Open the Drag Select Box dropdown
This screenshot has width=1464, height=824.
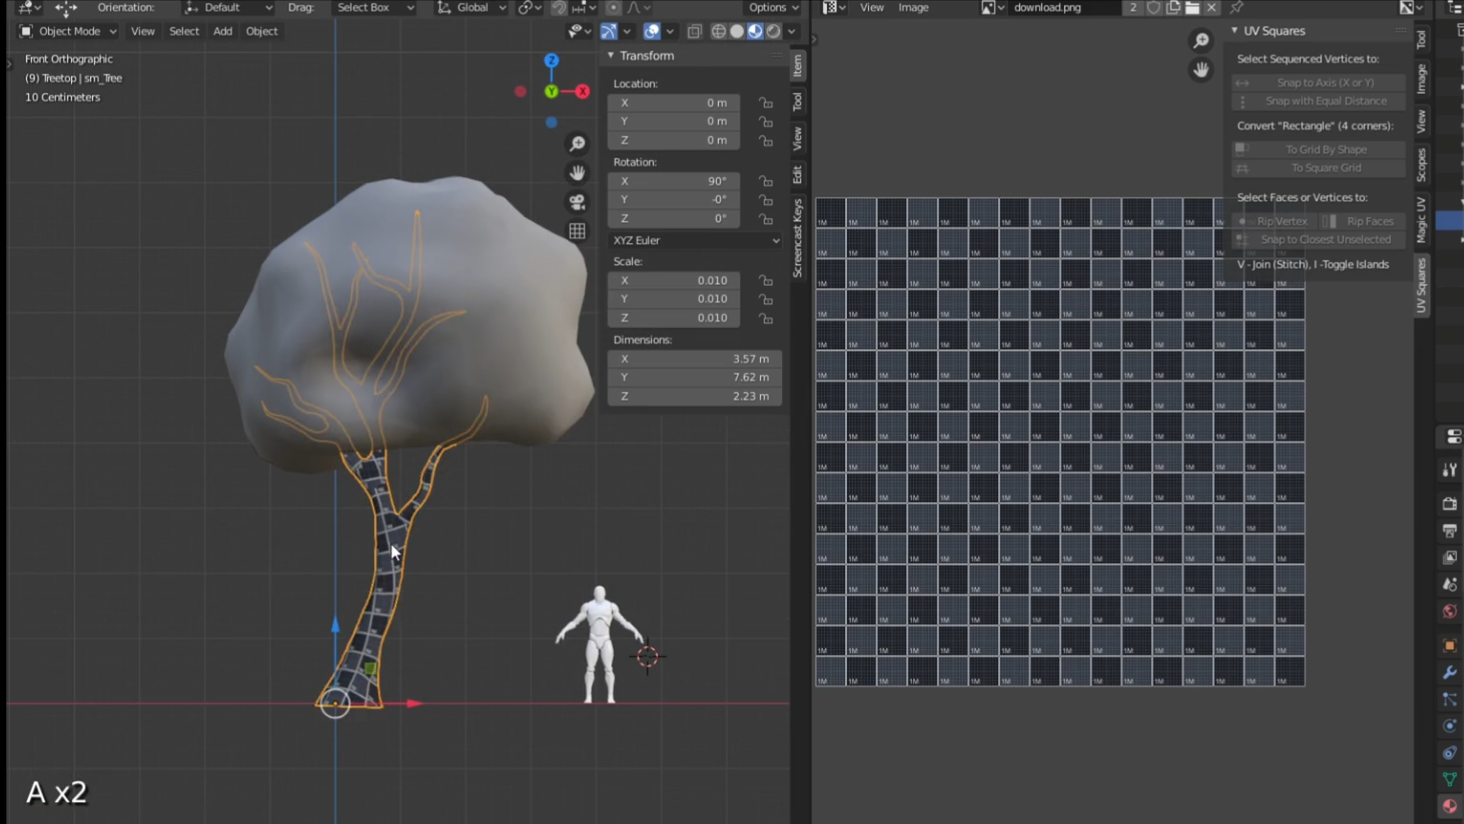click(375, 8)
